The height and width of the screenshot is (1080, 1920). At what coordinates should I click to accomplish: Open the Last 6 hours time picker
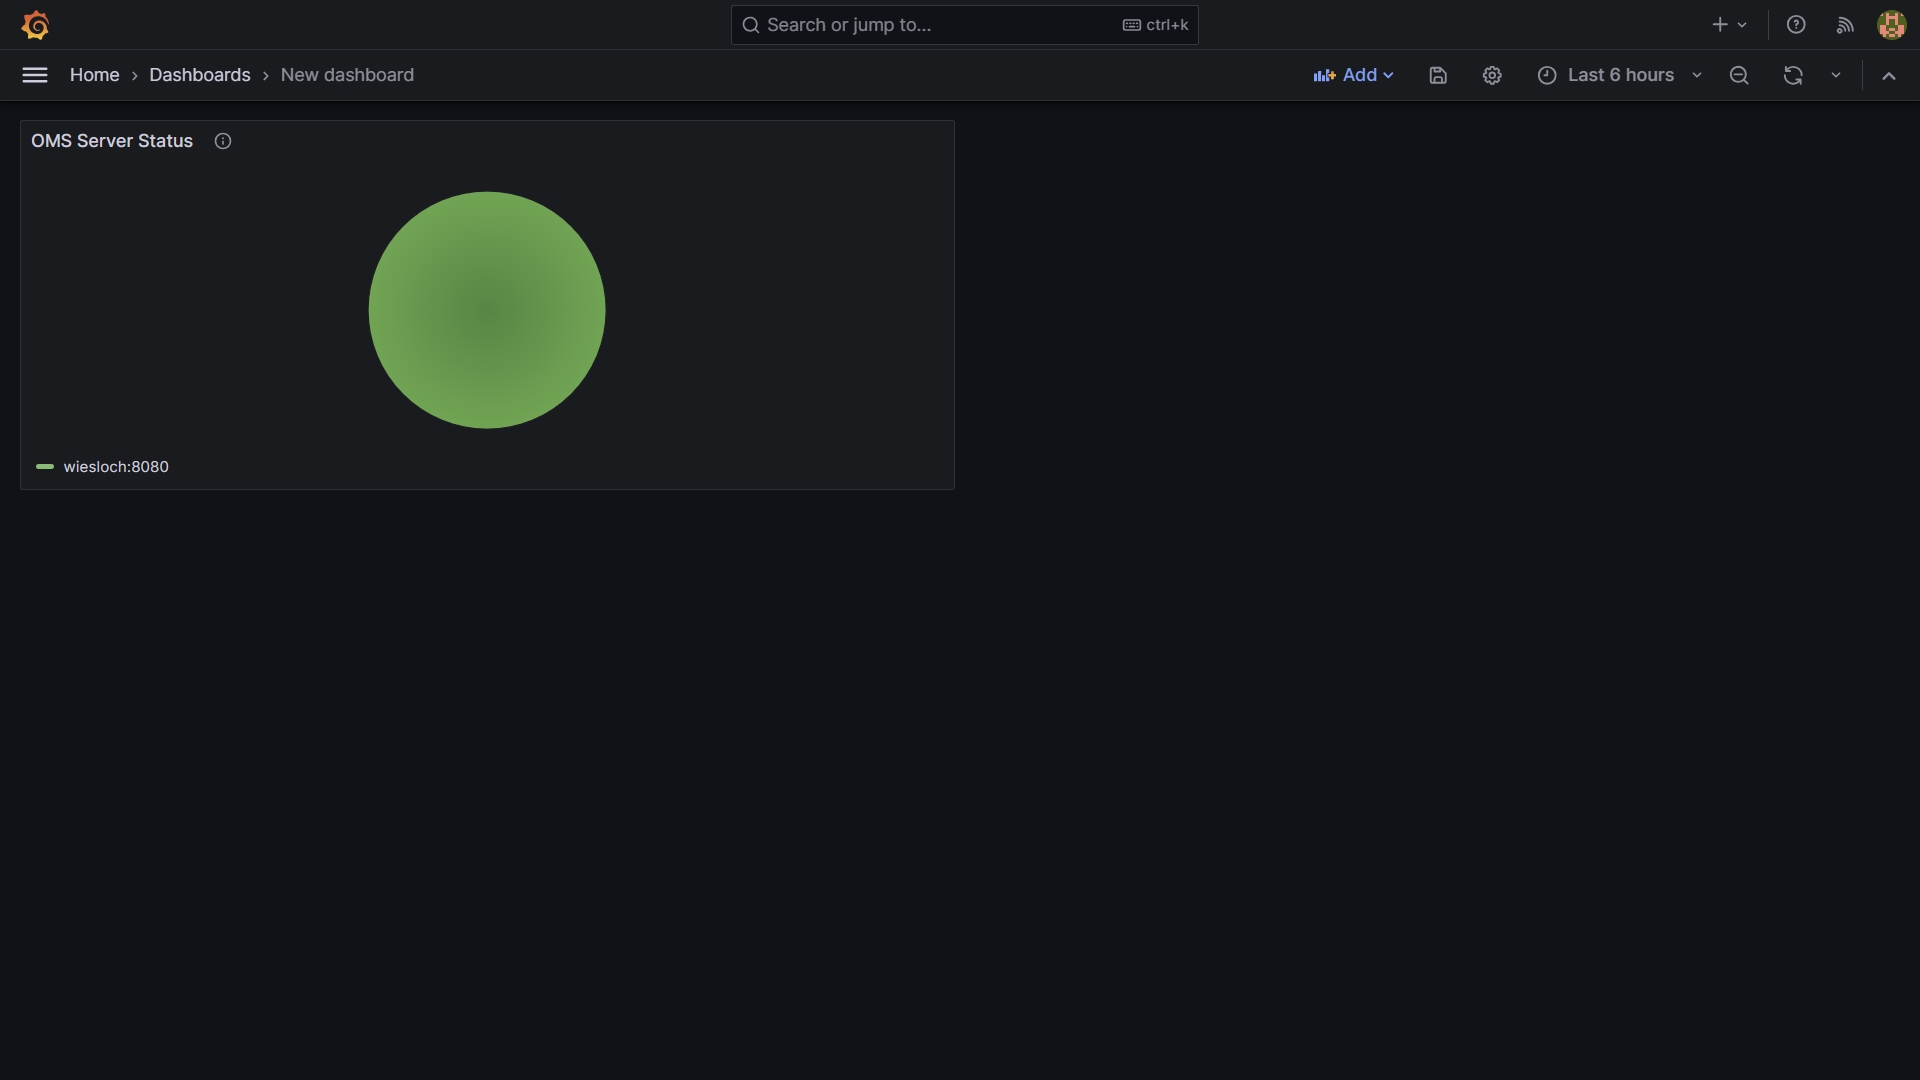(1619, 75)
